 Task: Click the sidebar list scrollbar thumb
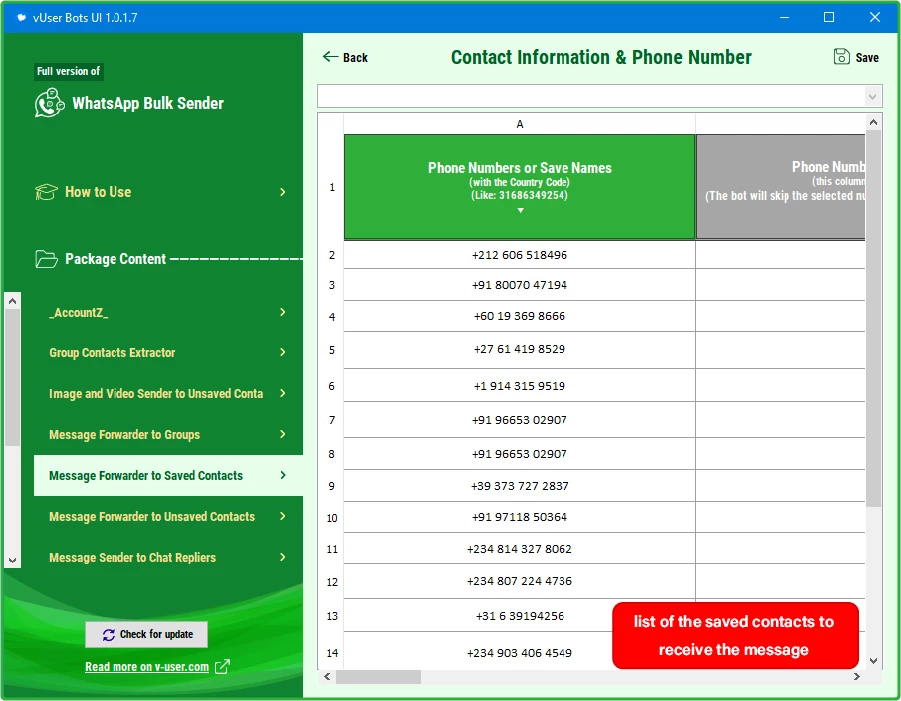click(13, 378)
